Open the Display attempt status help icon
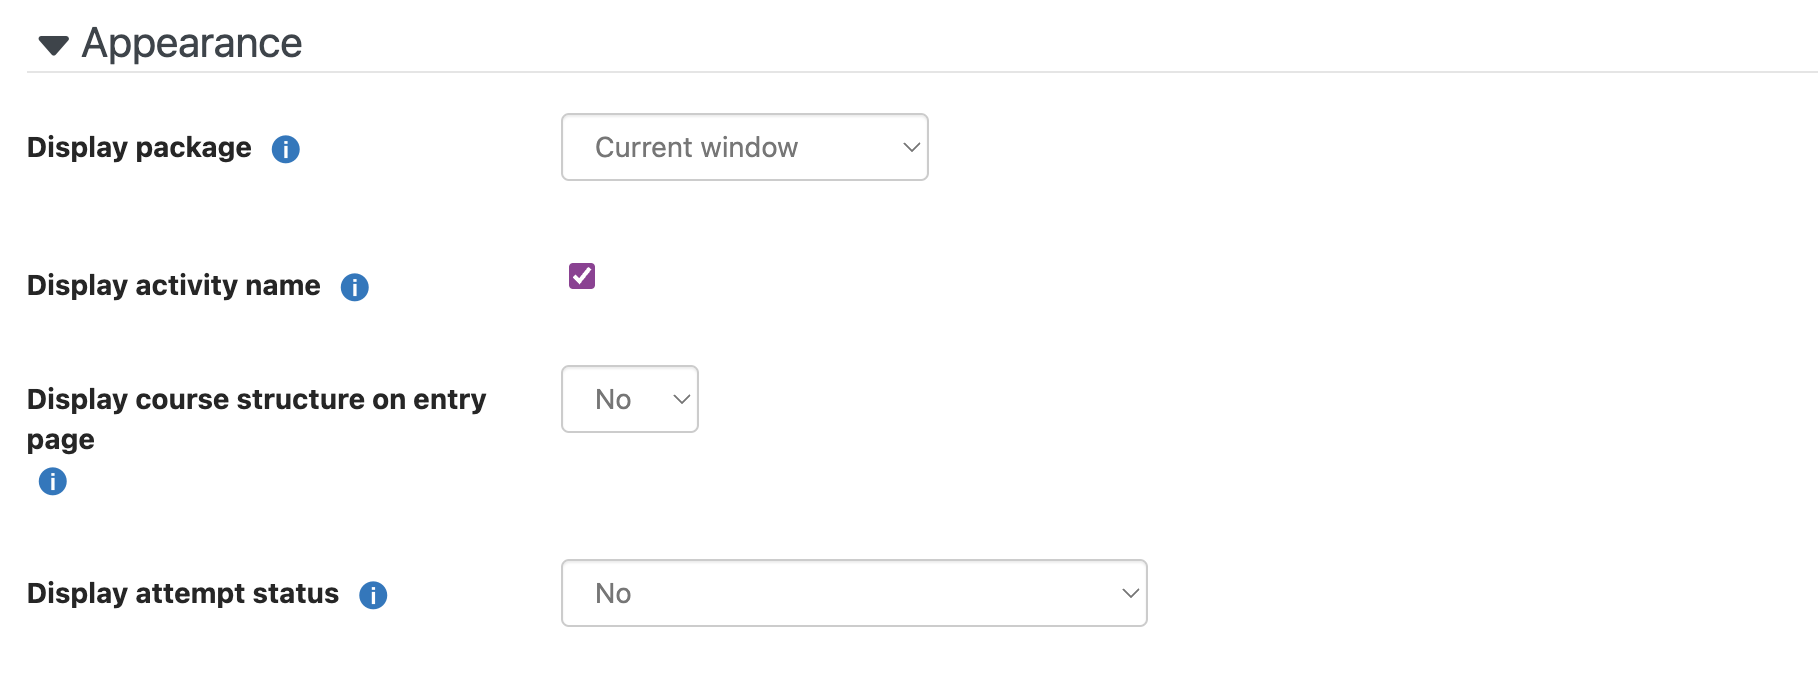 click(x=373, y=595)
